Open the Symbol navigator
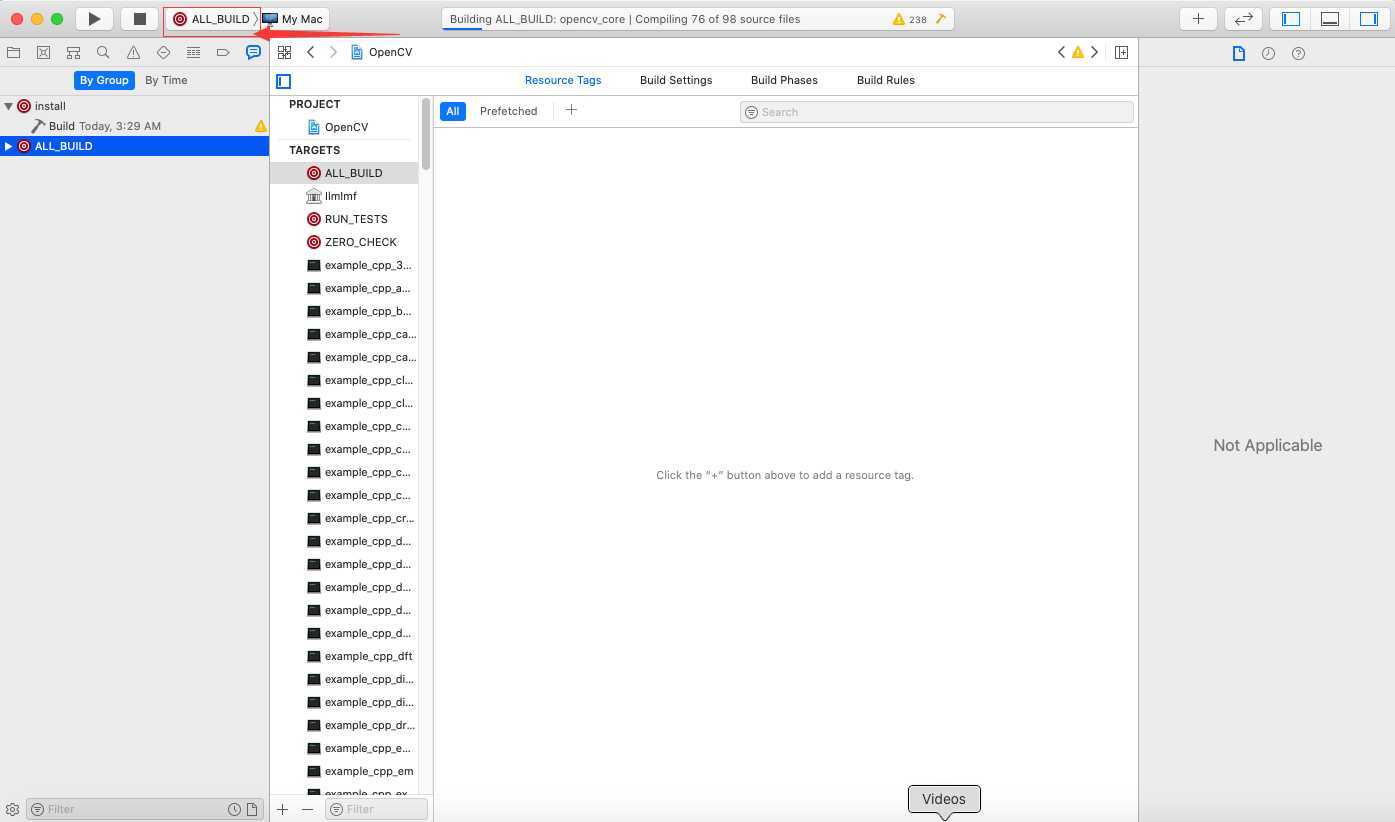 [73, 52]
